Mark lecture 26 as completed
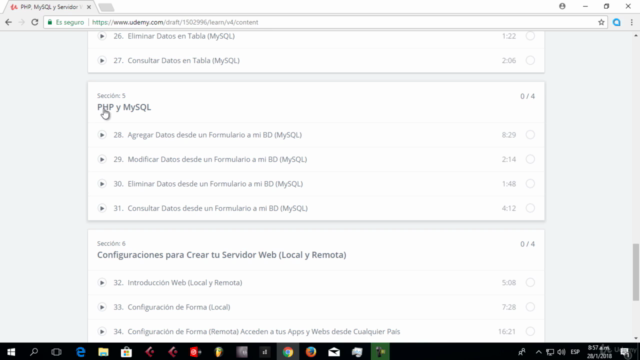640x360 pixels. [x=530, y=36]
